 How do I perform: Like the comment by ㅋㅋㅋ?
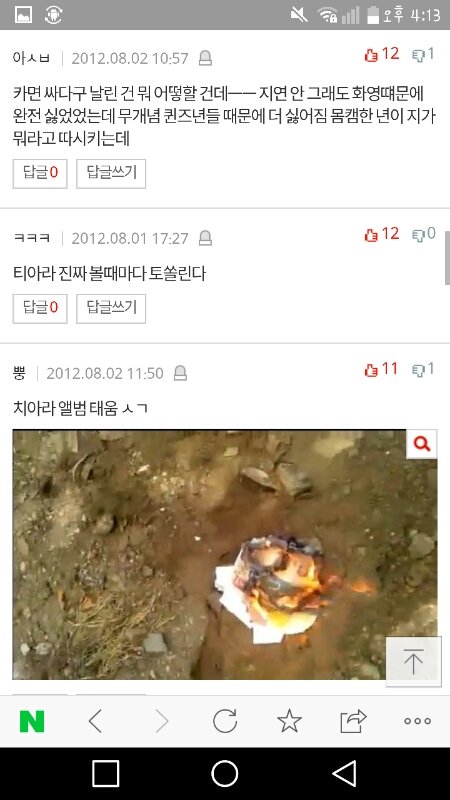[382, 234]
